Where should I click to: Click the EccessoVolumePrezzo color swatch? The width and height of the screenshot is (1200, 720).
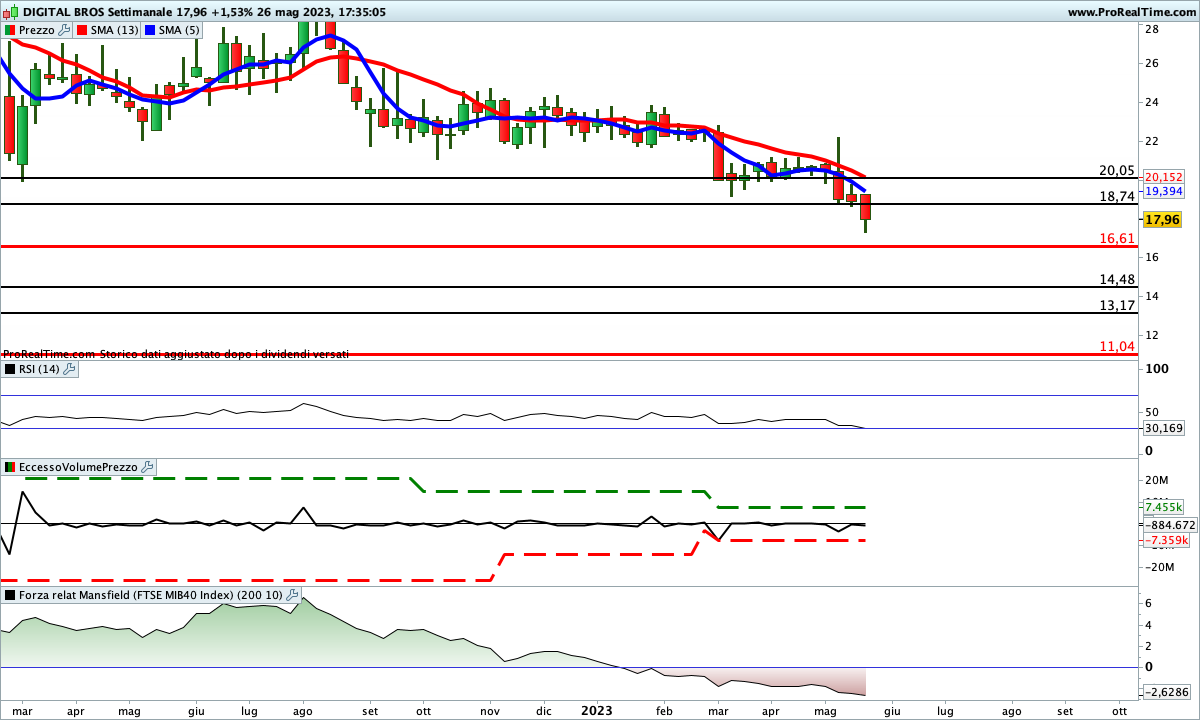pyautogui.click(x=10, y=467)
